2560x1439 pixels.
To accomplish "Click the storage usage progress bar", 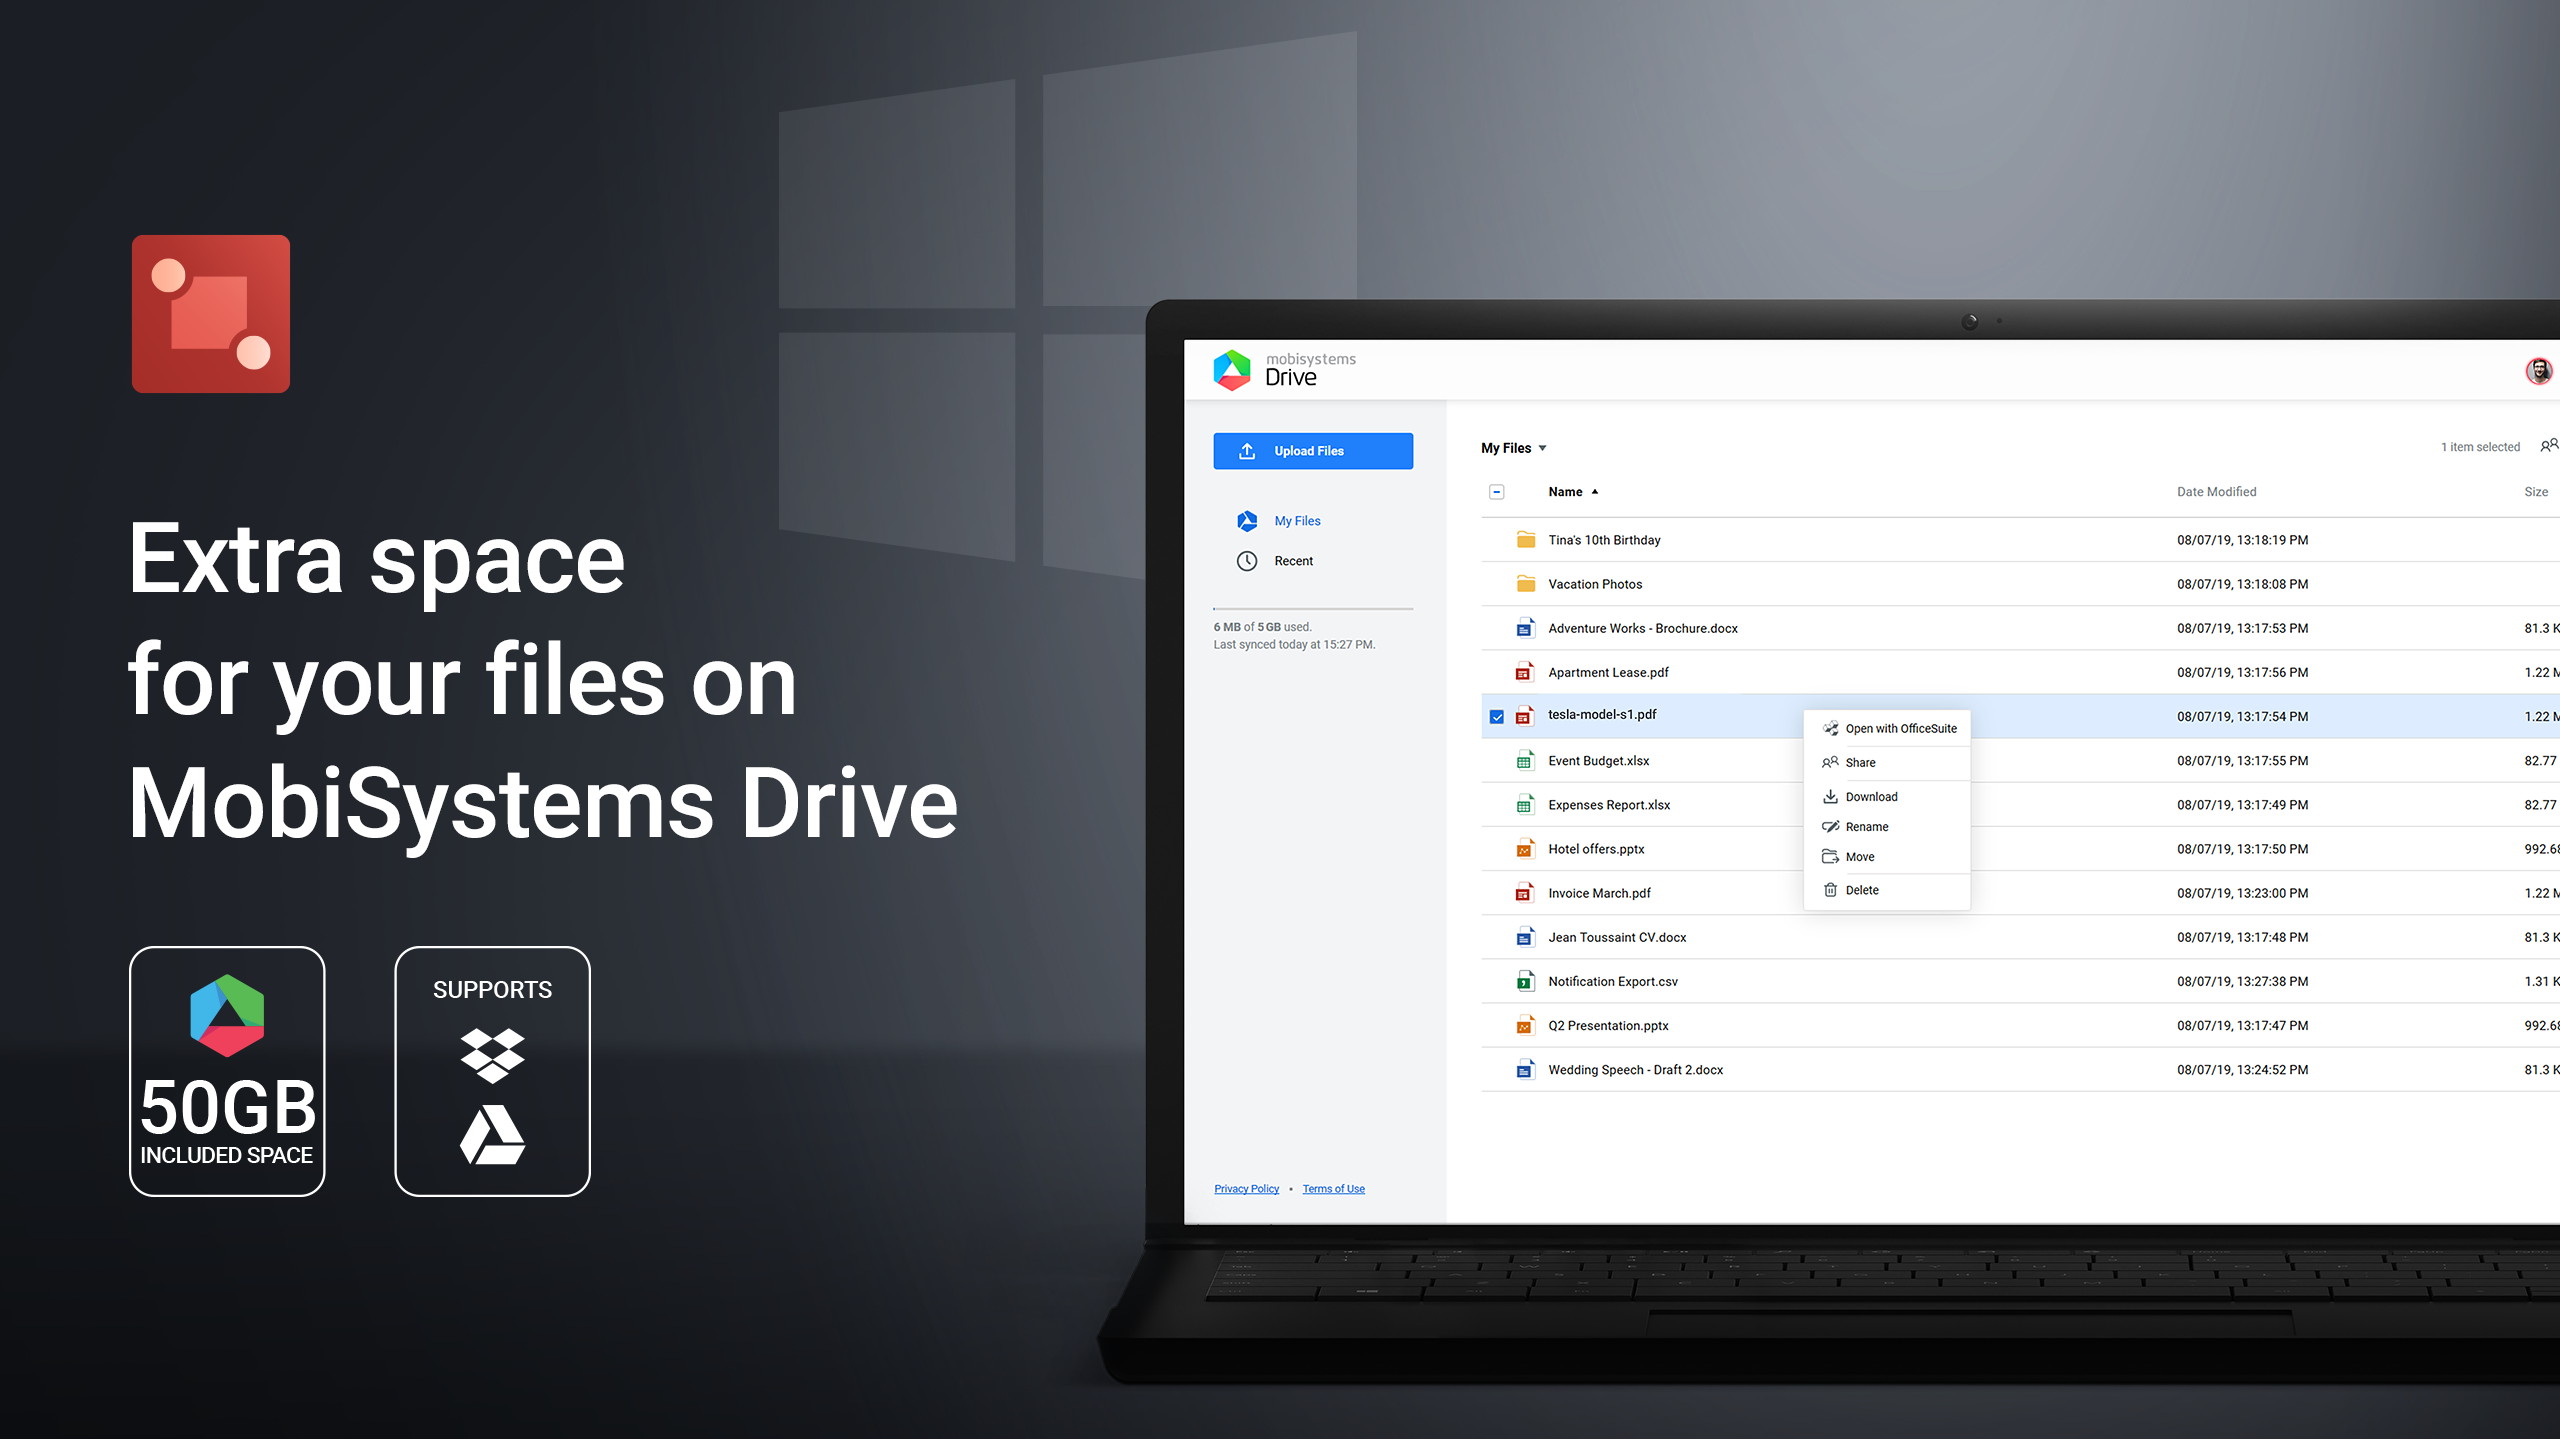I will point(1313,608).
